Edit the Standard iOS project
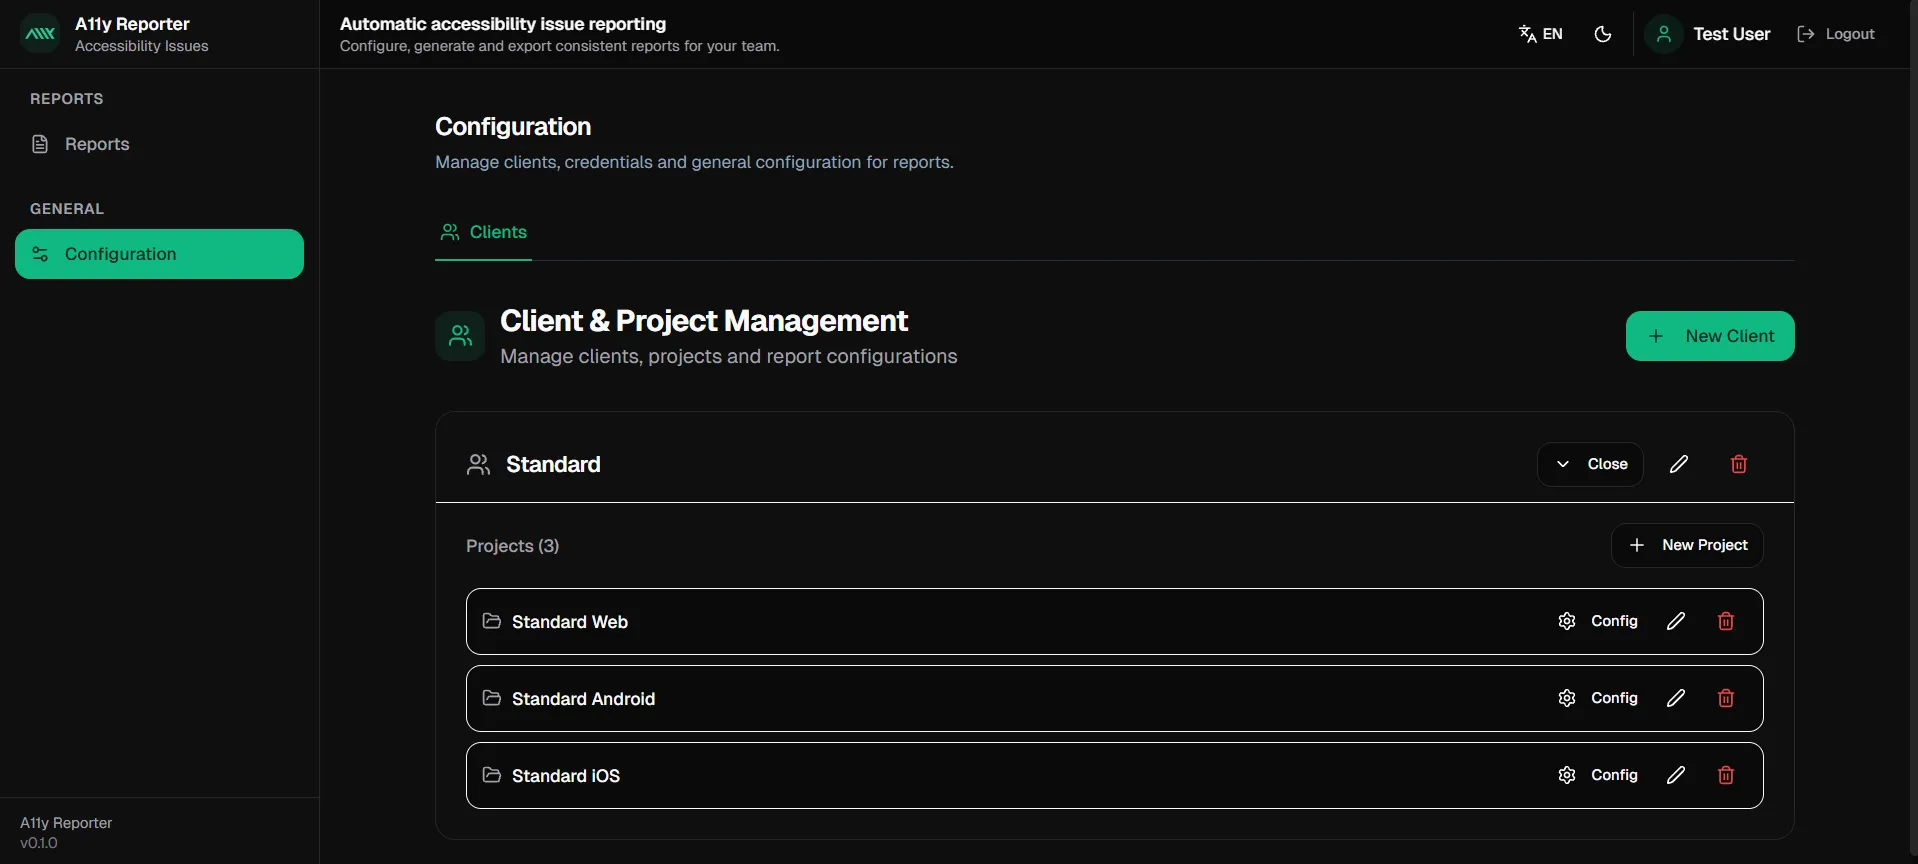Screen dimensions: 1918x864 pyautogui.click(x=1676, y=775)
